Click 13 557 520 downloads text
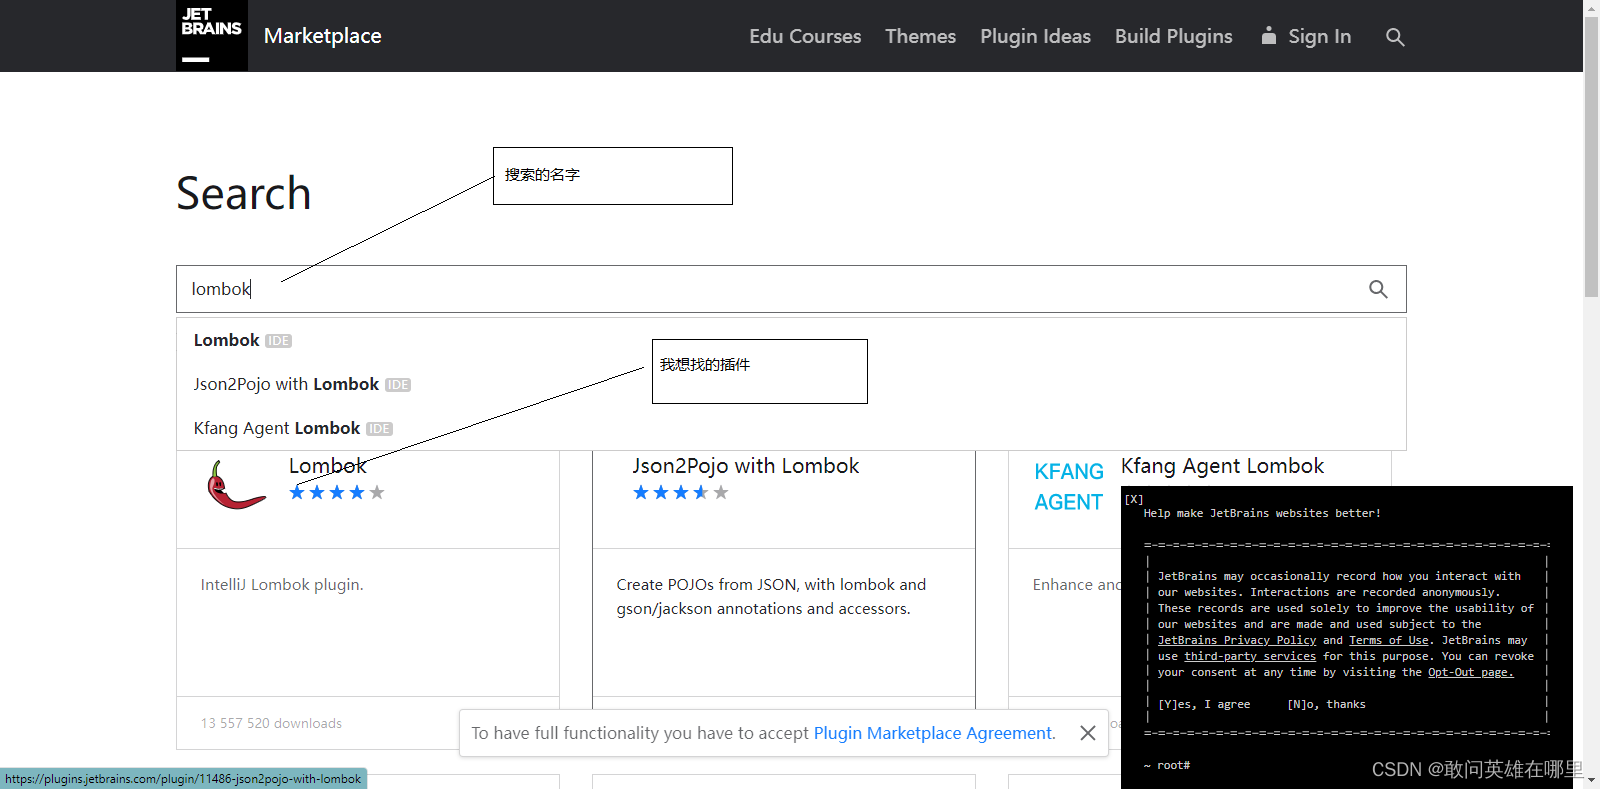Screen dimensions: 1600x789 [271, 723]
